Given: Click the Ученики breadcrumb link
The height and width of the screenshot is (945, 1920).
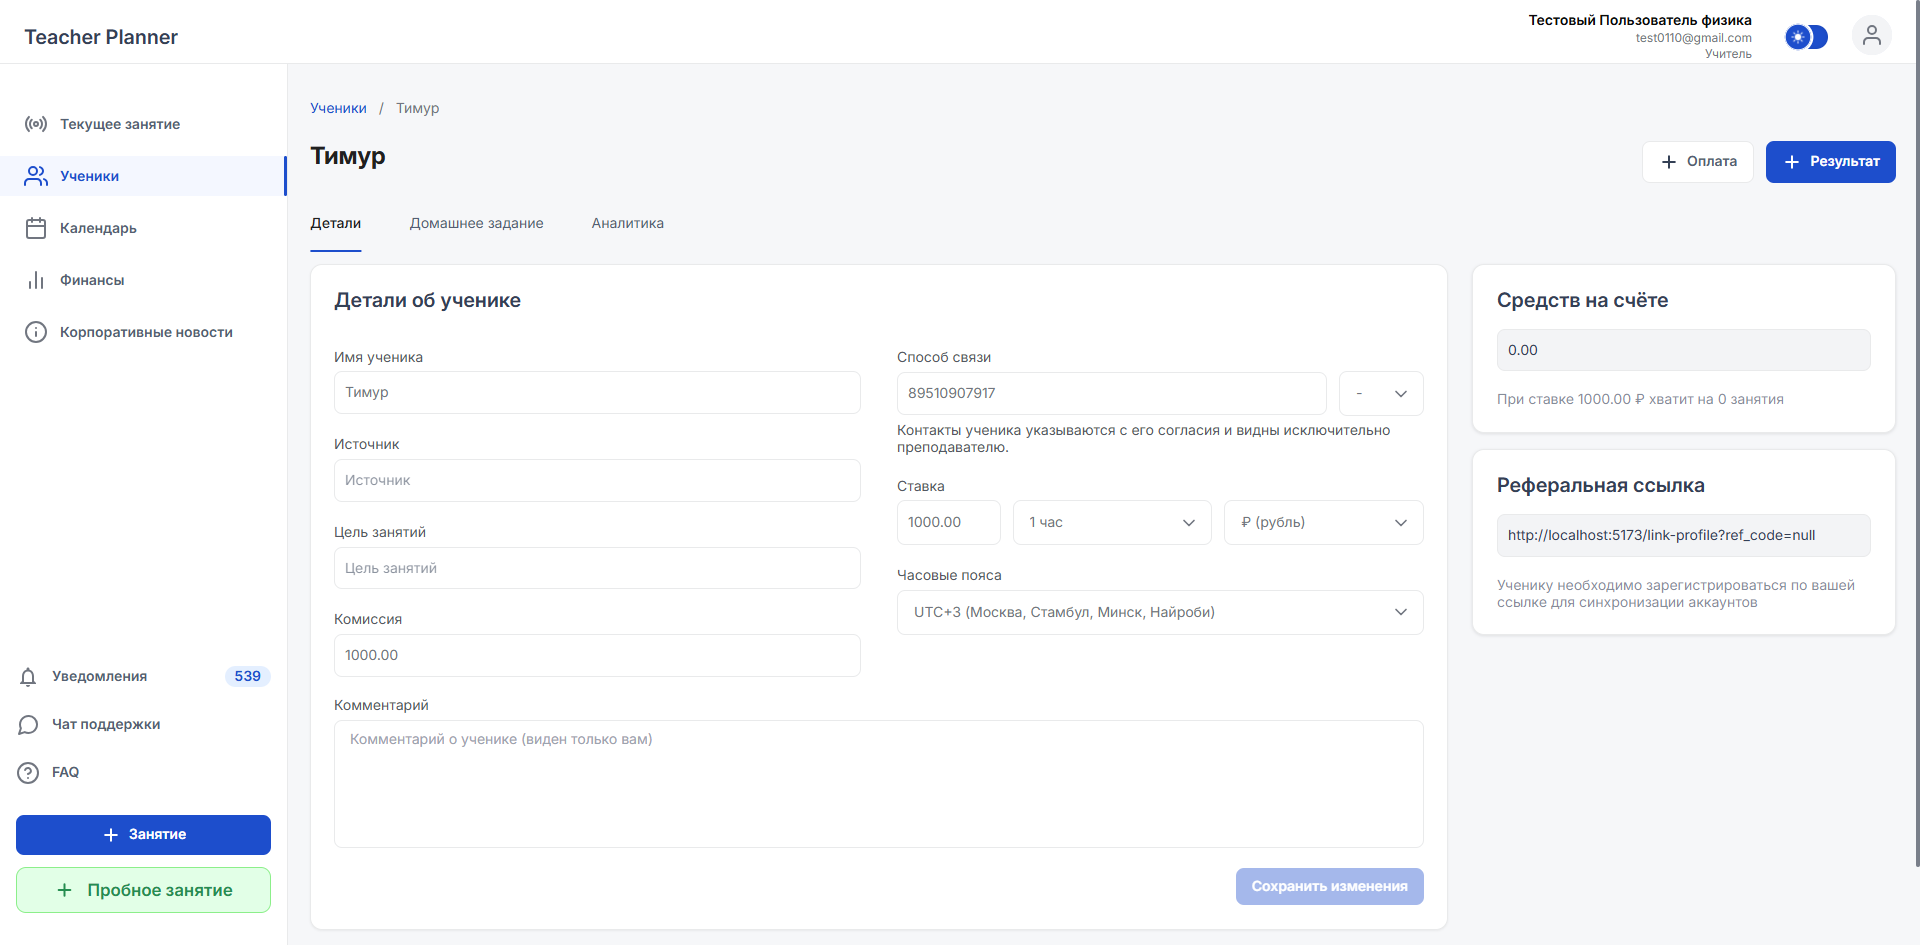Looking at the screenshot, I should (338, 108).
